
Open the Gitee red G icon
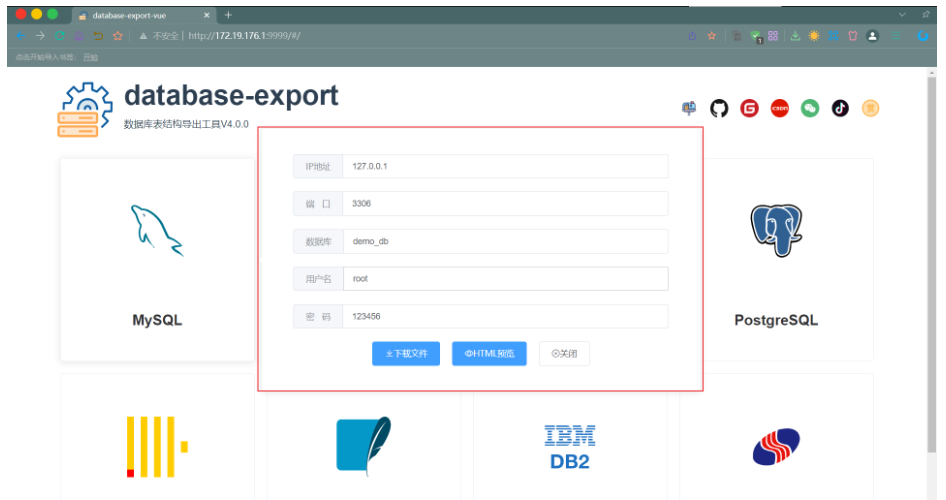coord(749,109)
